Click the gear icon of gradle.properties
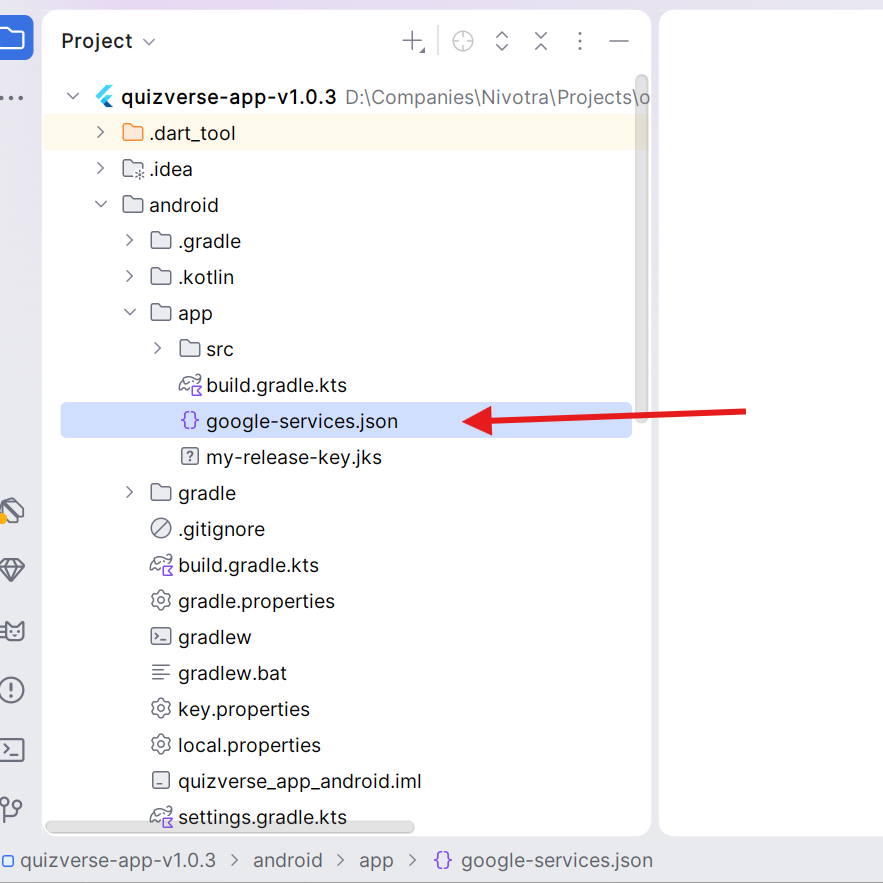Image resolution: width=883 pixels, height=883 pixels. coord(161,600)
